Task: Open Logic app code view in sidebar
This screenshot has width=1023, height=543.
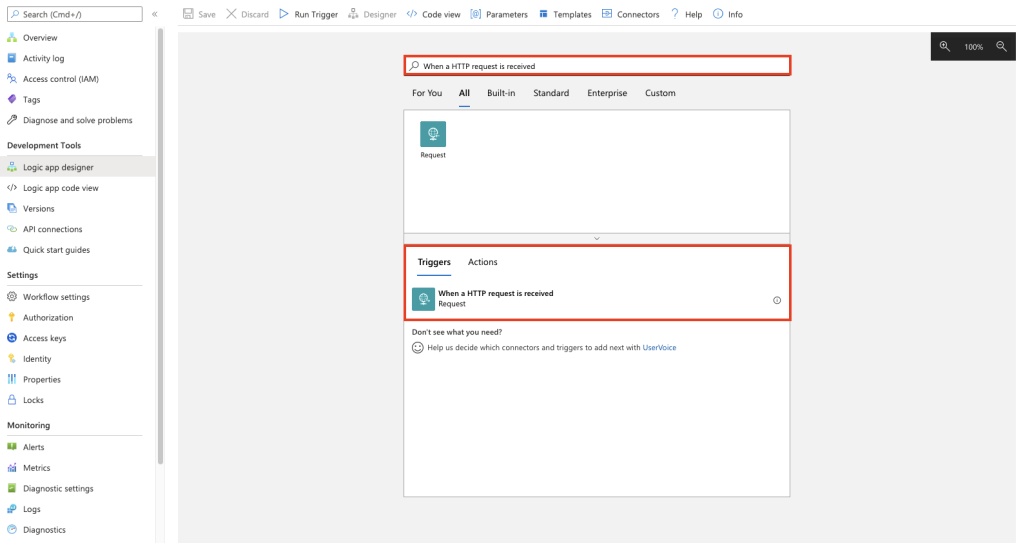Action: [60, 188]
